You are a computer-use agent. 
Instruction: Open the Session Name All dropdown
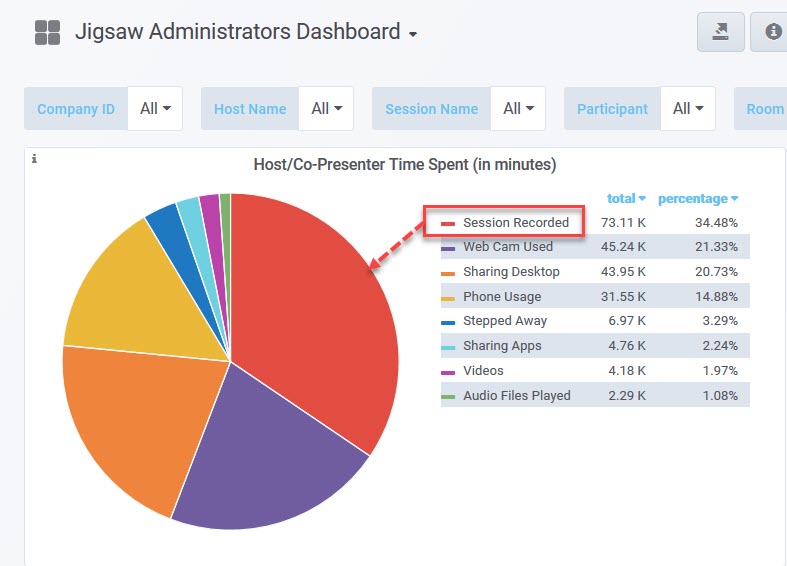(518, 108)
